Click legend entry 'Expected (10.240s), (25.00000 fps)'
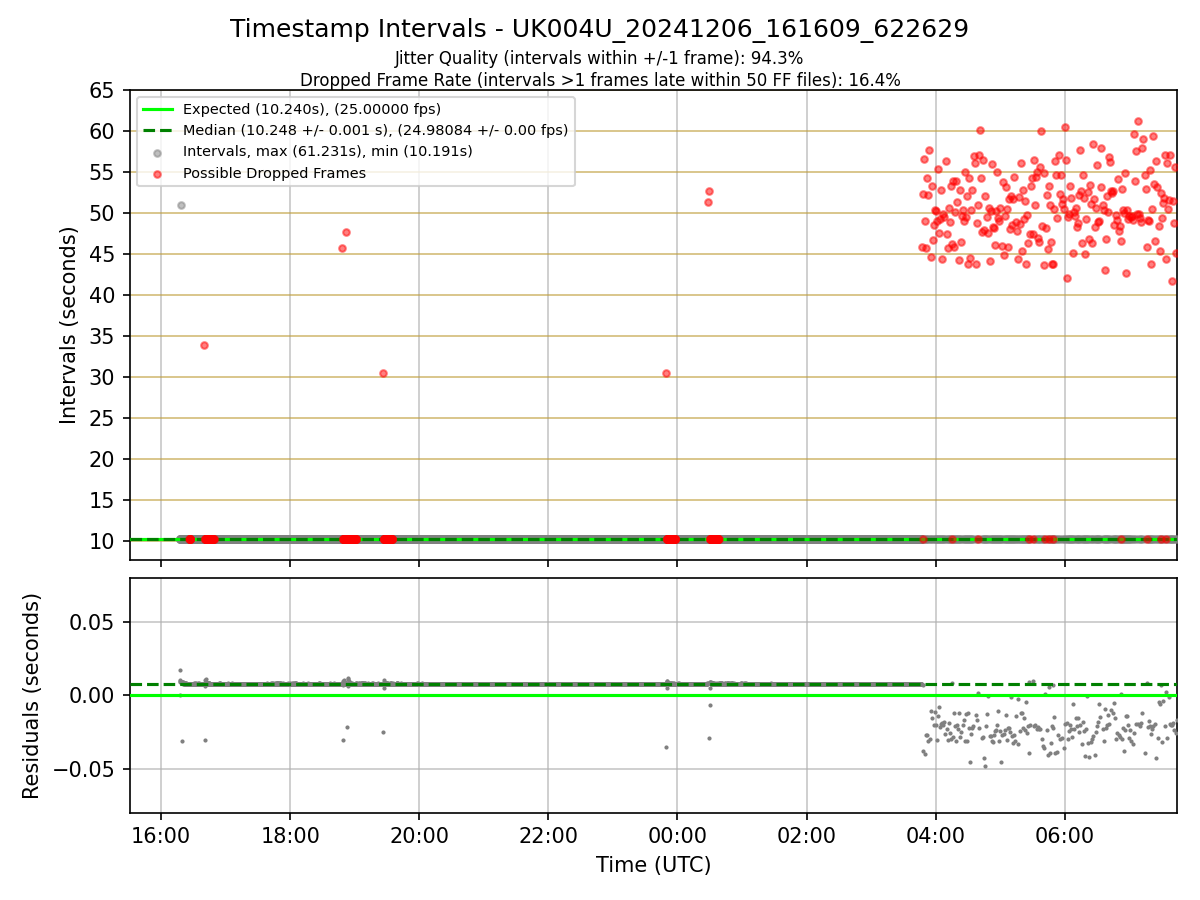The width and height of the screenshot is (1200, 900). click(x=312, y=109)
